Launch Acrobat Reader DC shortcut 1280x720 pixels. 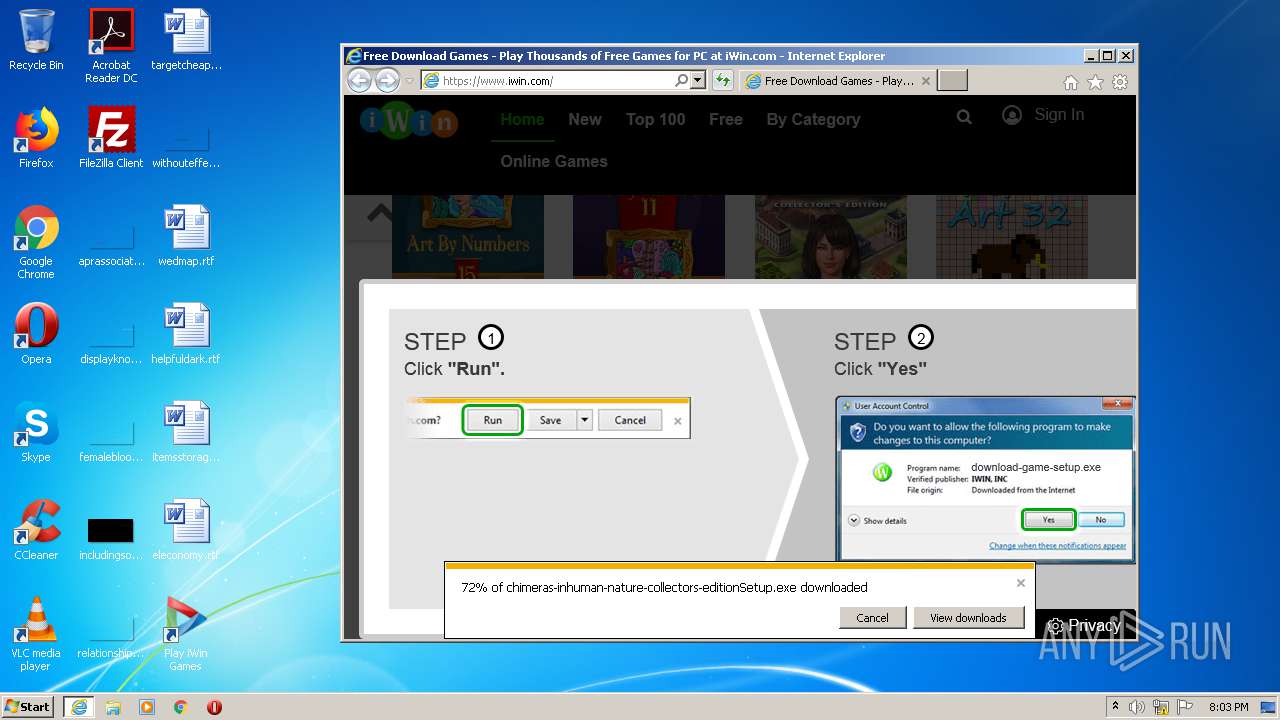click(x=111, y=45)
